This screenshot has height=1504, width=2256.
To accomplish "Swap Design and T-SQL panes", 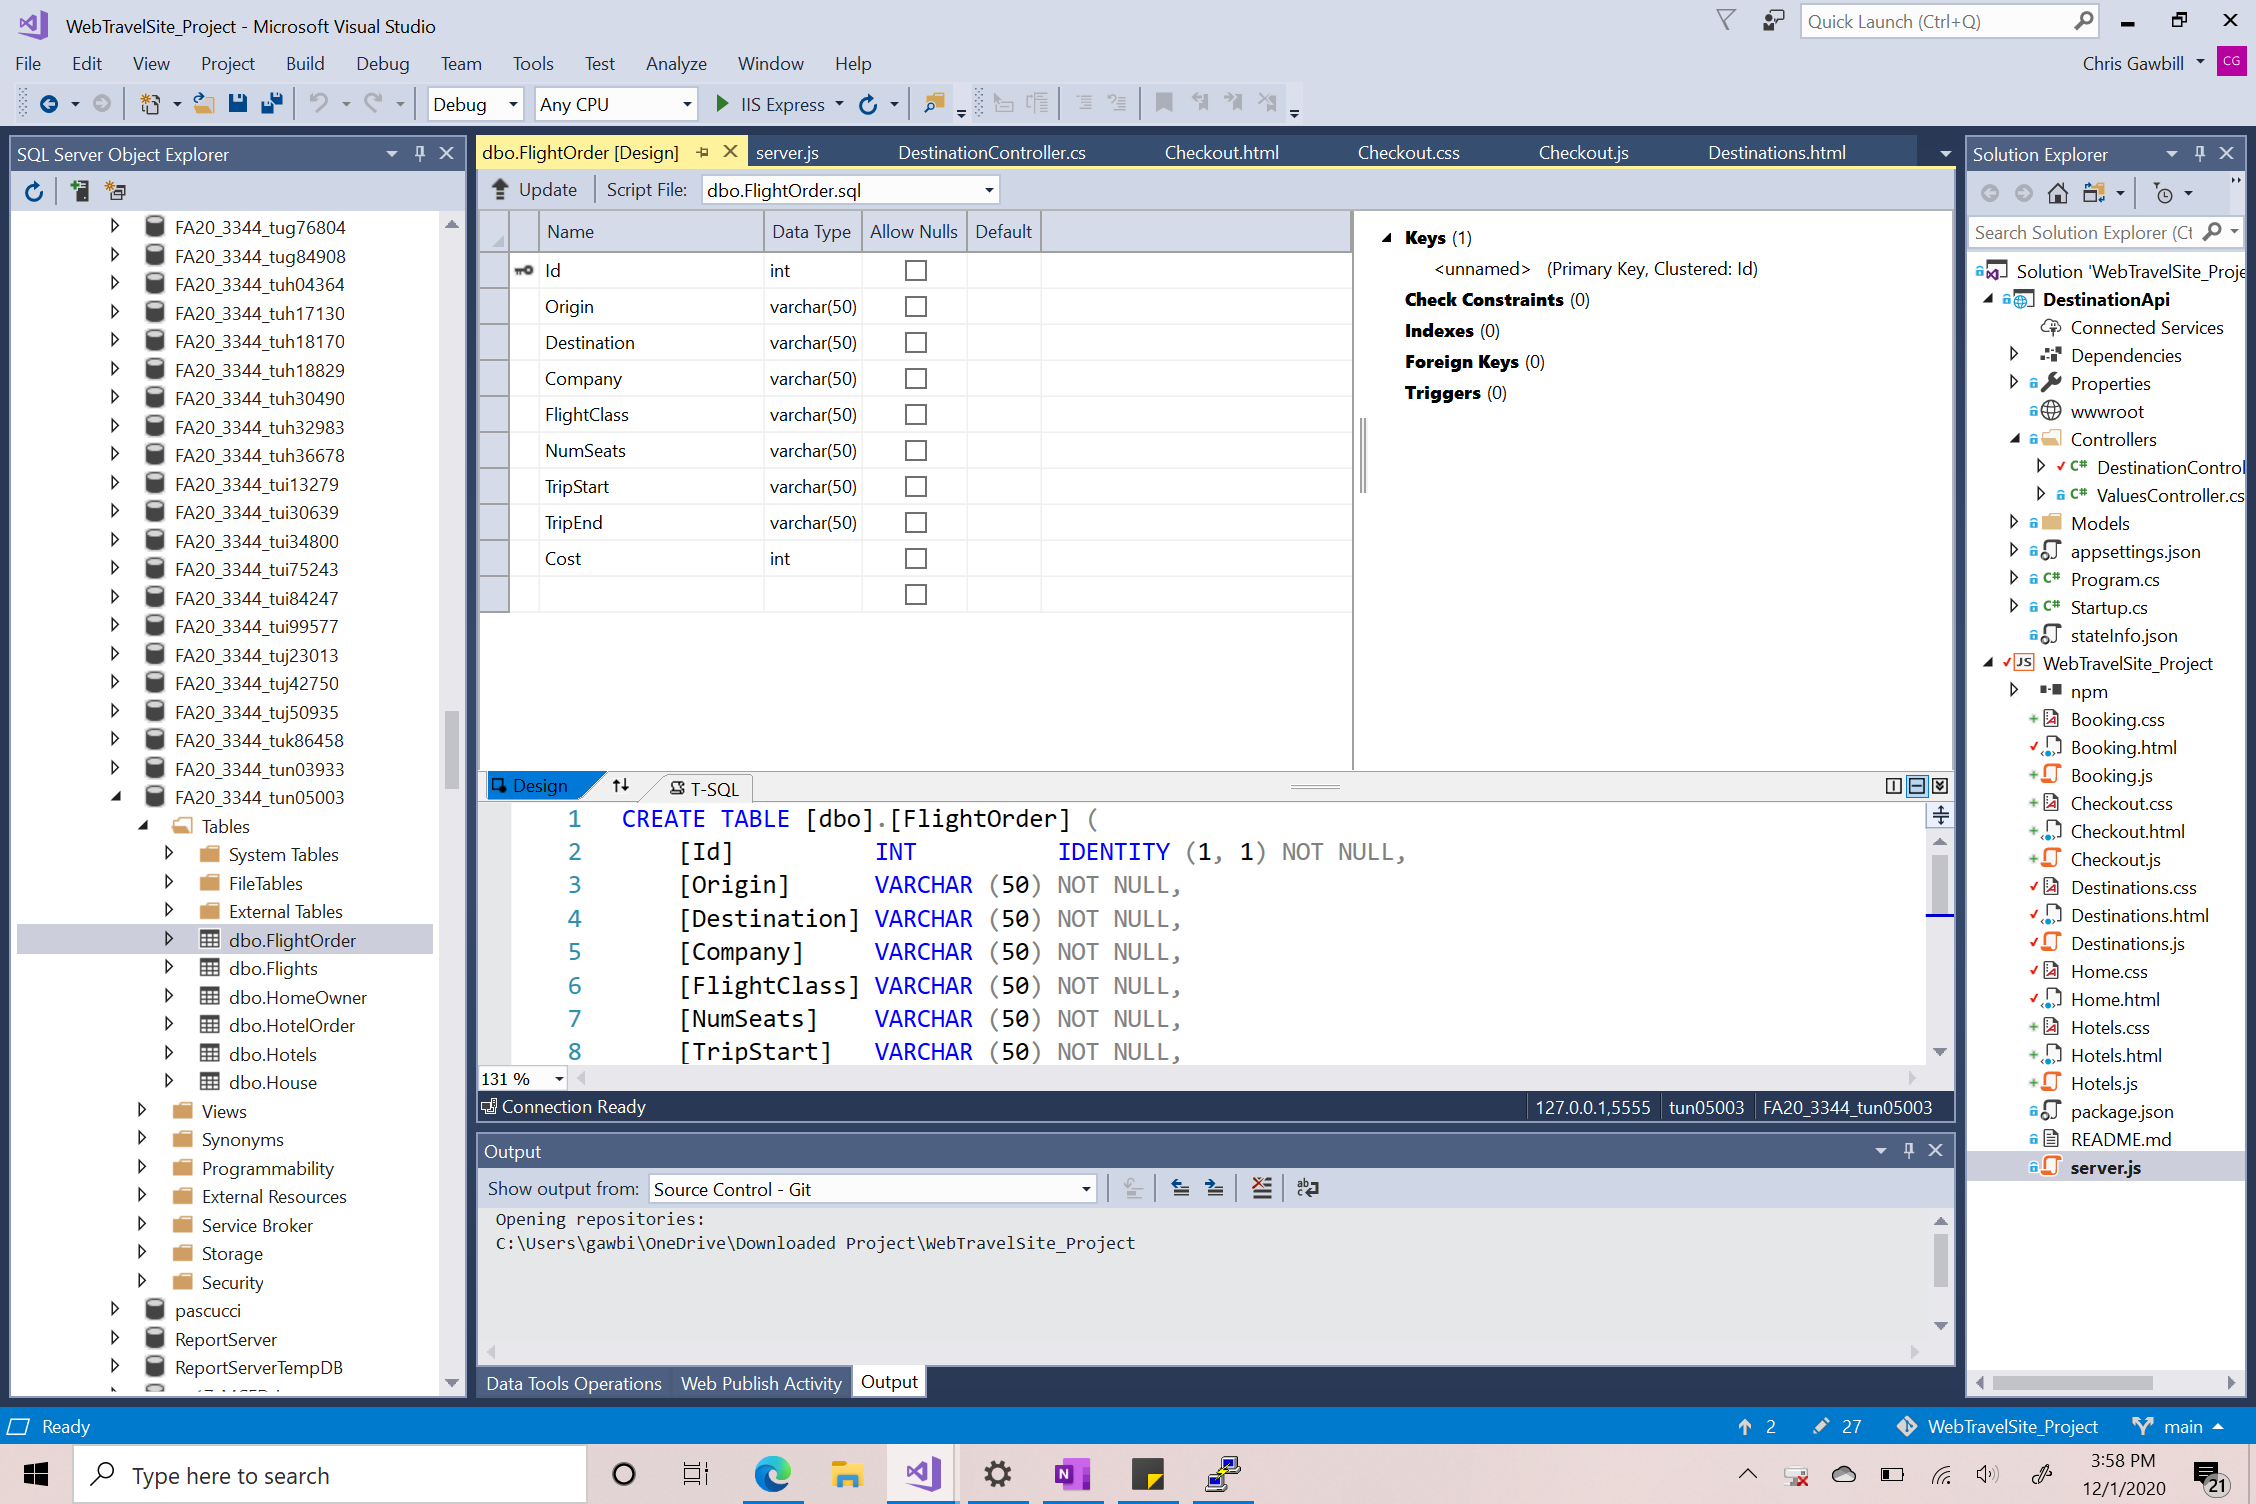I will 621,786.
